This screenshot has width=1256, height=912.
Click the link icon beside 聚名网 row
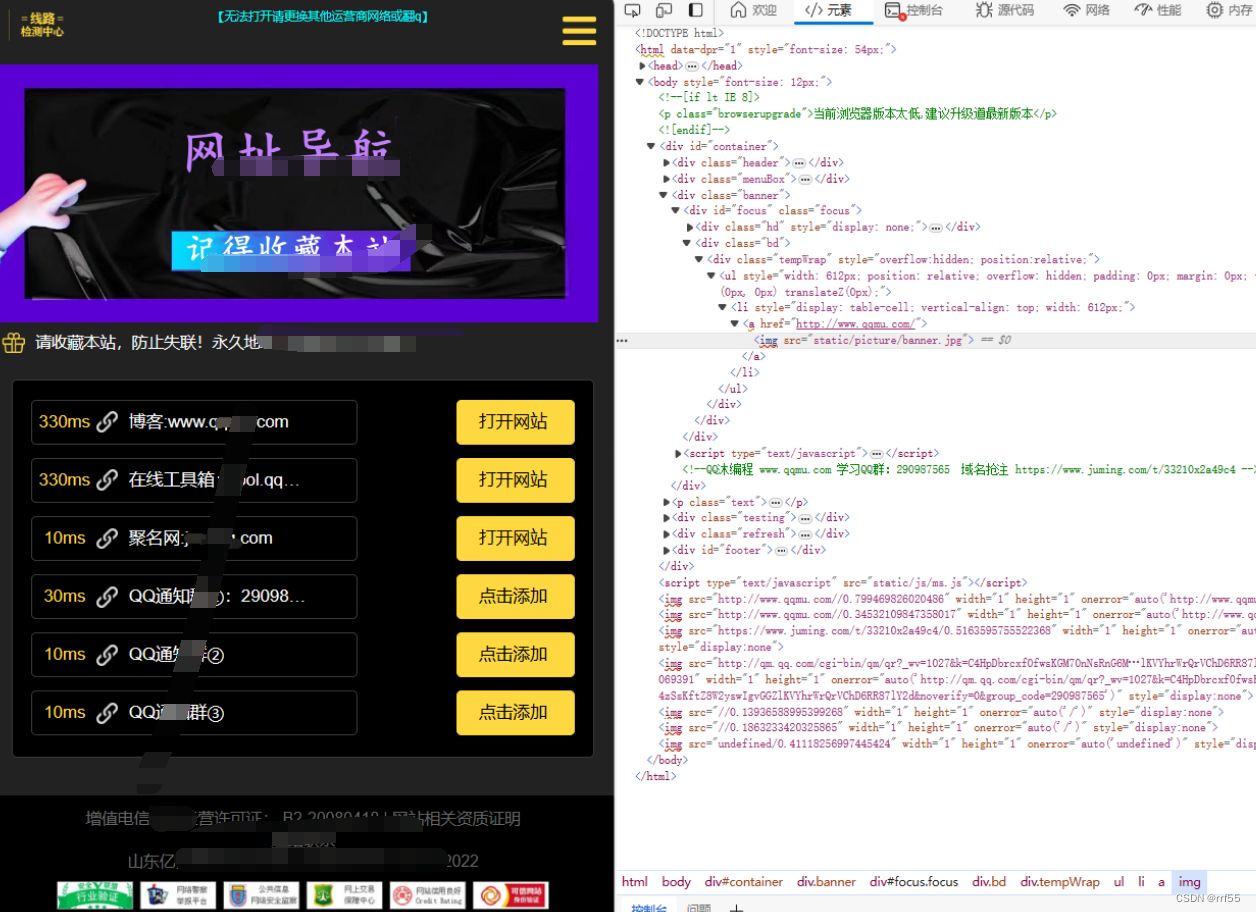coord(107,538)
